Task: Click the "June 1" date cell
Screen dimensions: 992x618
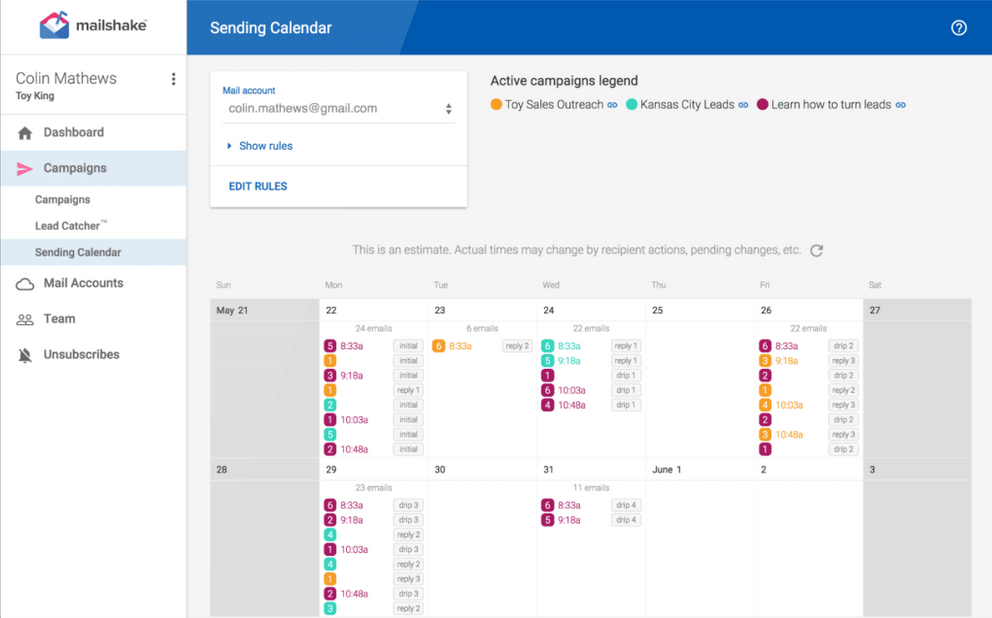Action: tap(700, 469)
